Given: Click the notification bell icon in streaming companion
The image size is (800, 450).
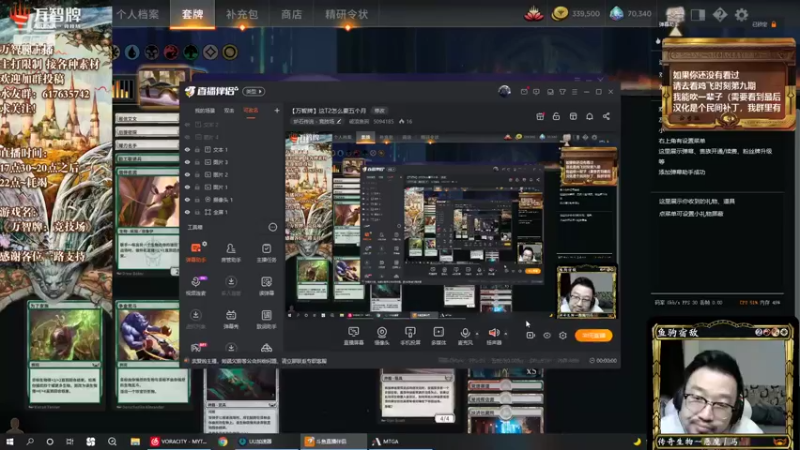Looking at the screenshot, I should point(589,116).
